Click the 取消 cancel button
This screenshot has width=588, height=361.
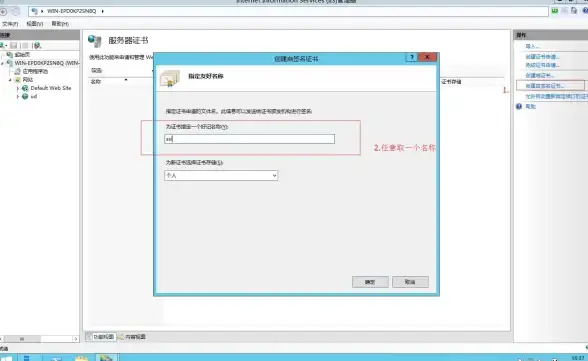(x=410, y=282)
